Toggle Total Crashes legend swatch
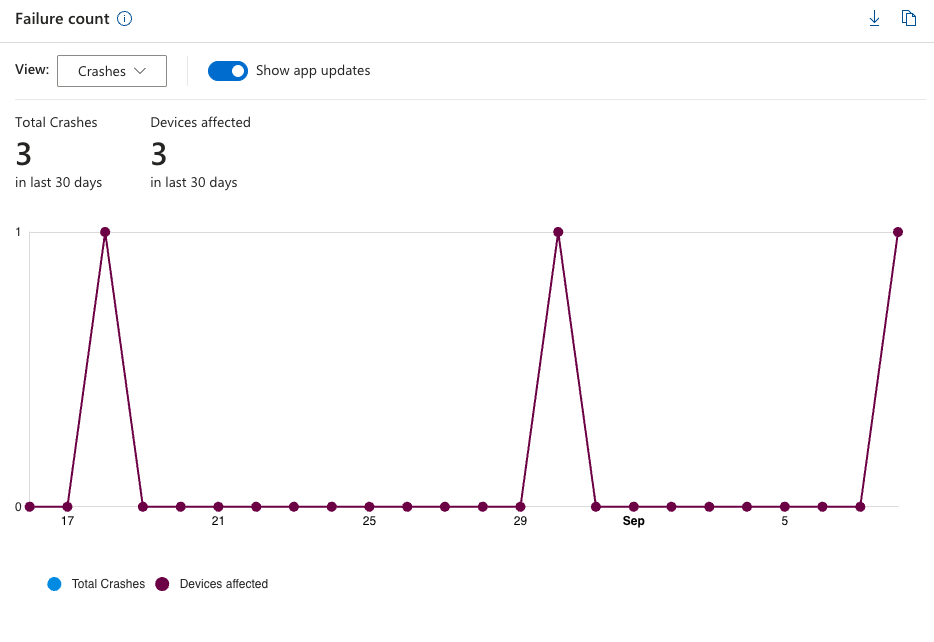The image size is (934, 642). [54, 584]
